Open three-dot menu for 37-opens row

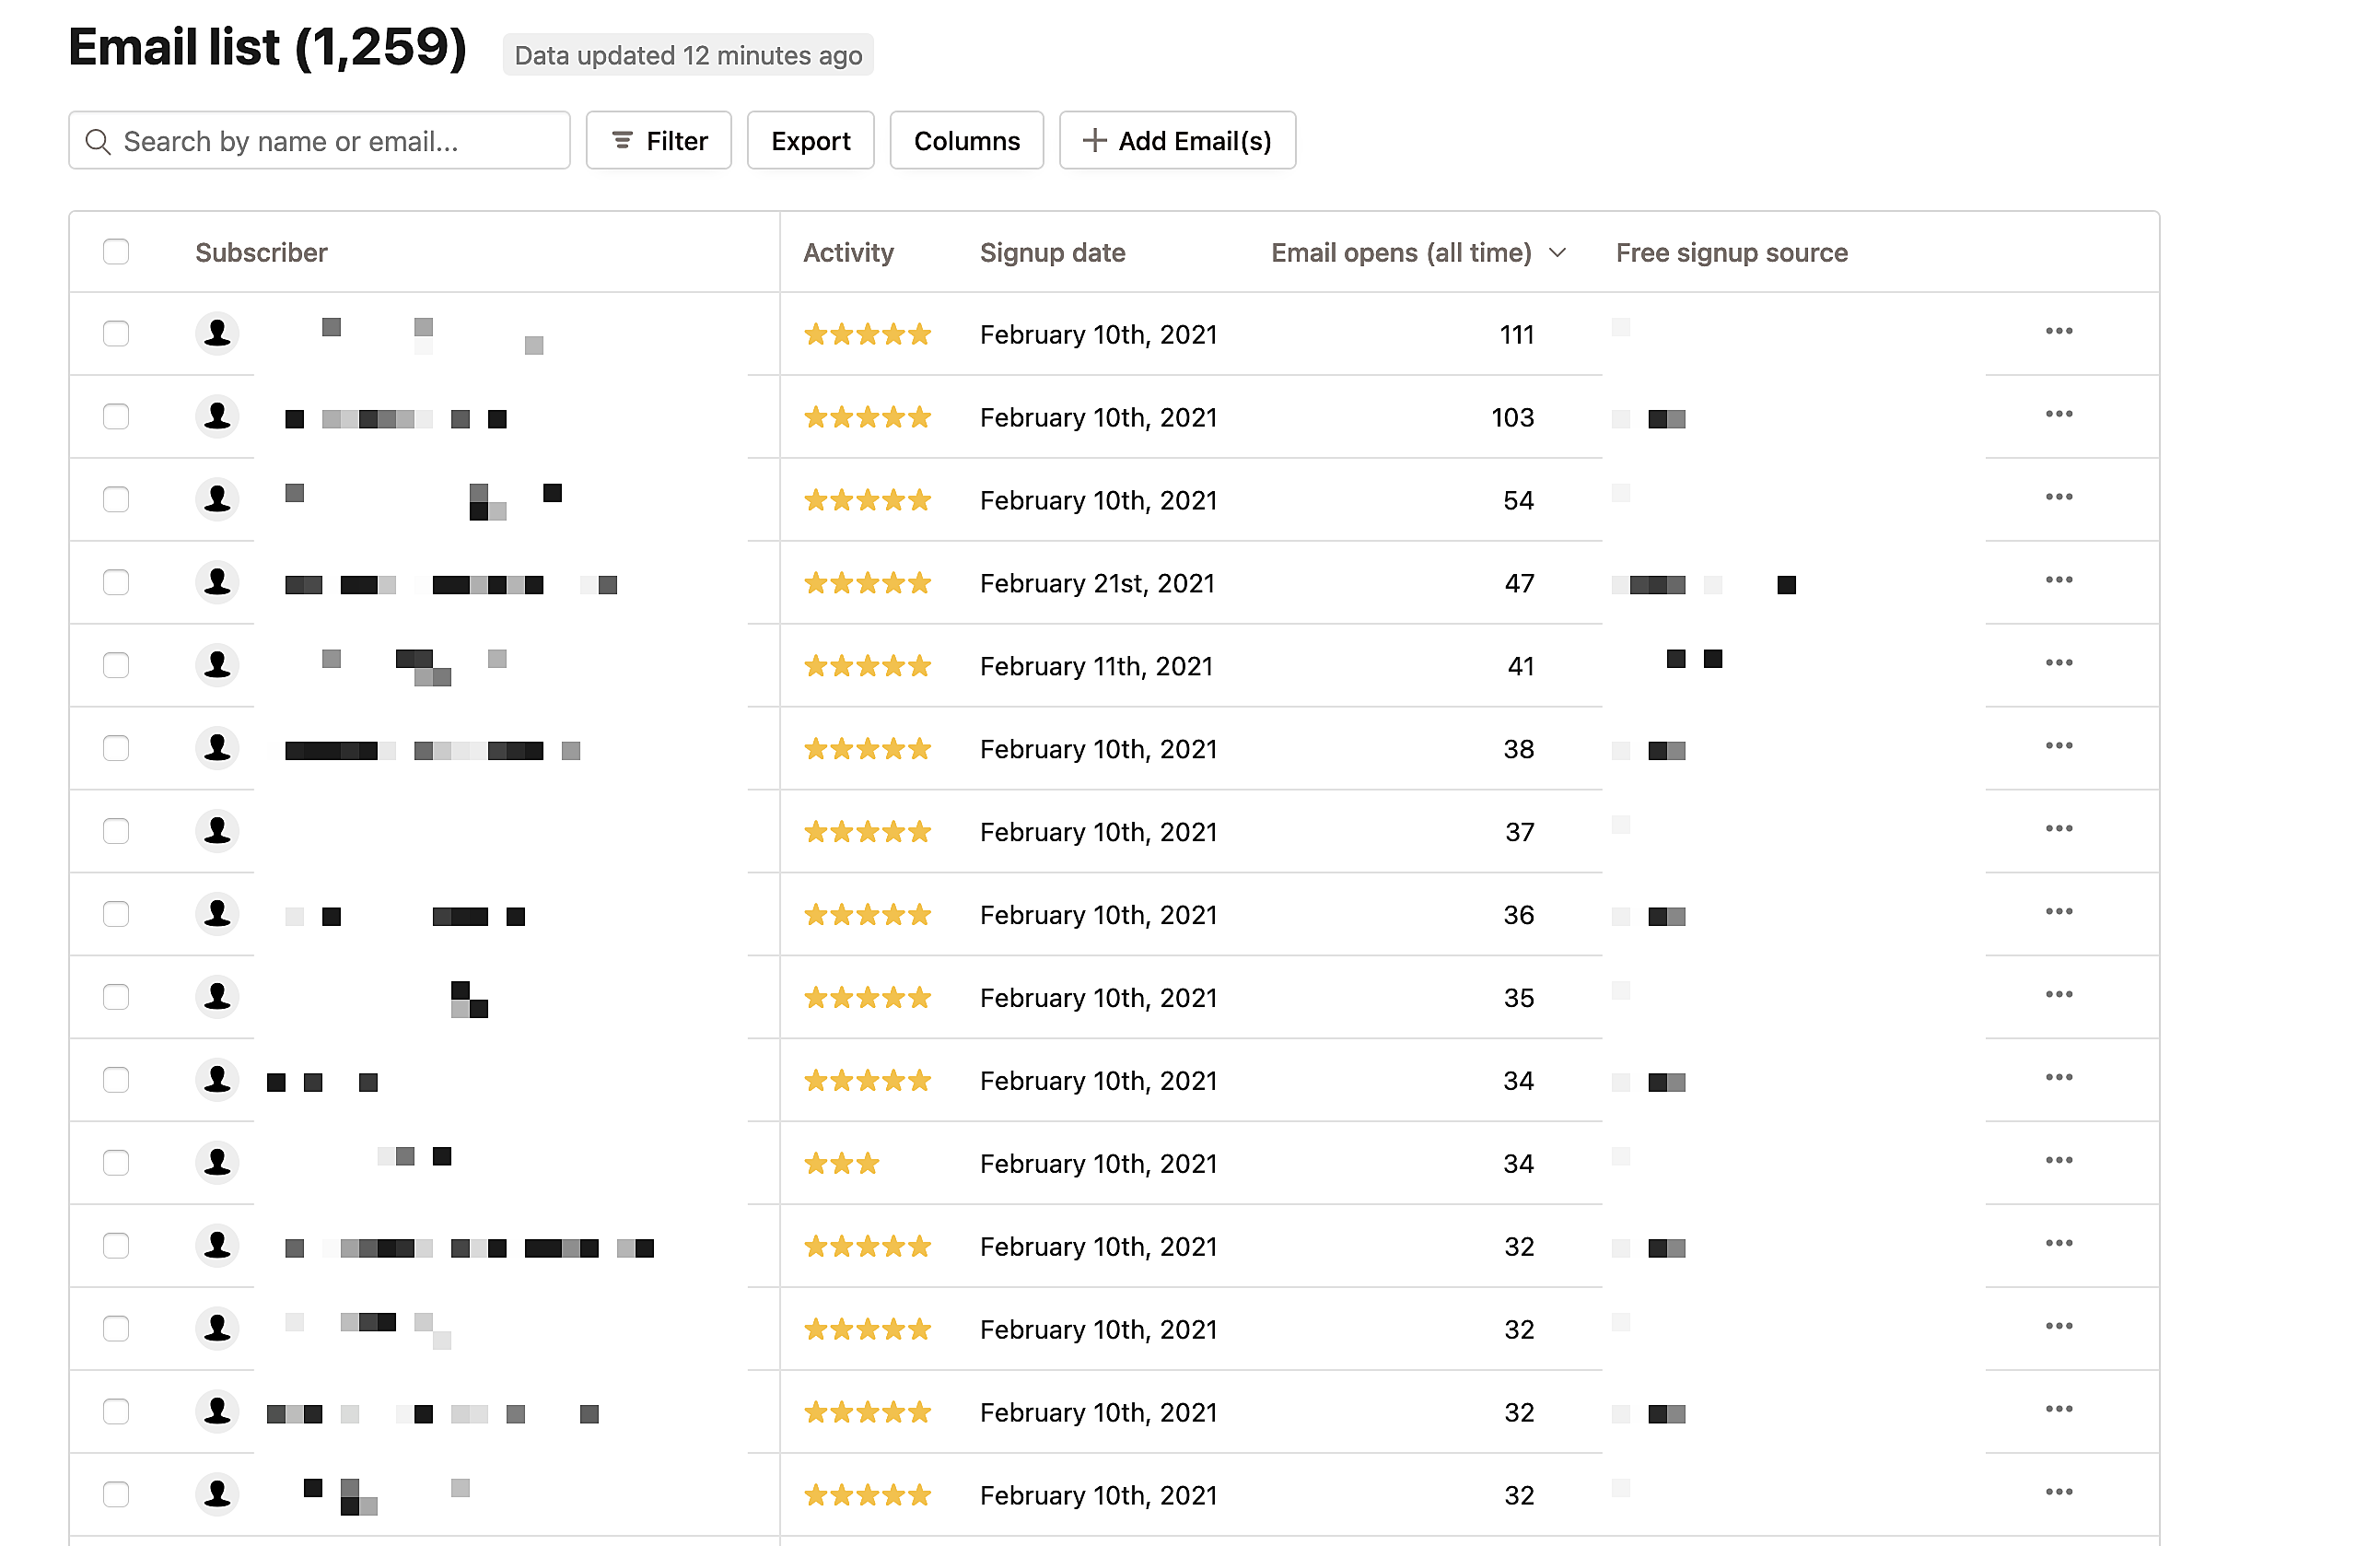(x=2058, y=828)
